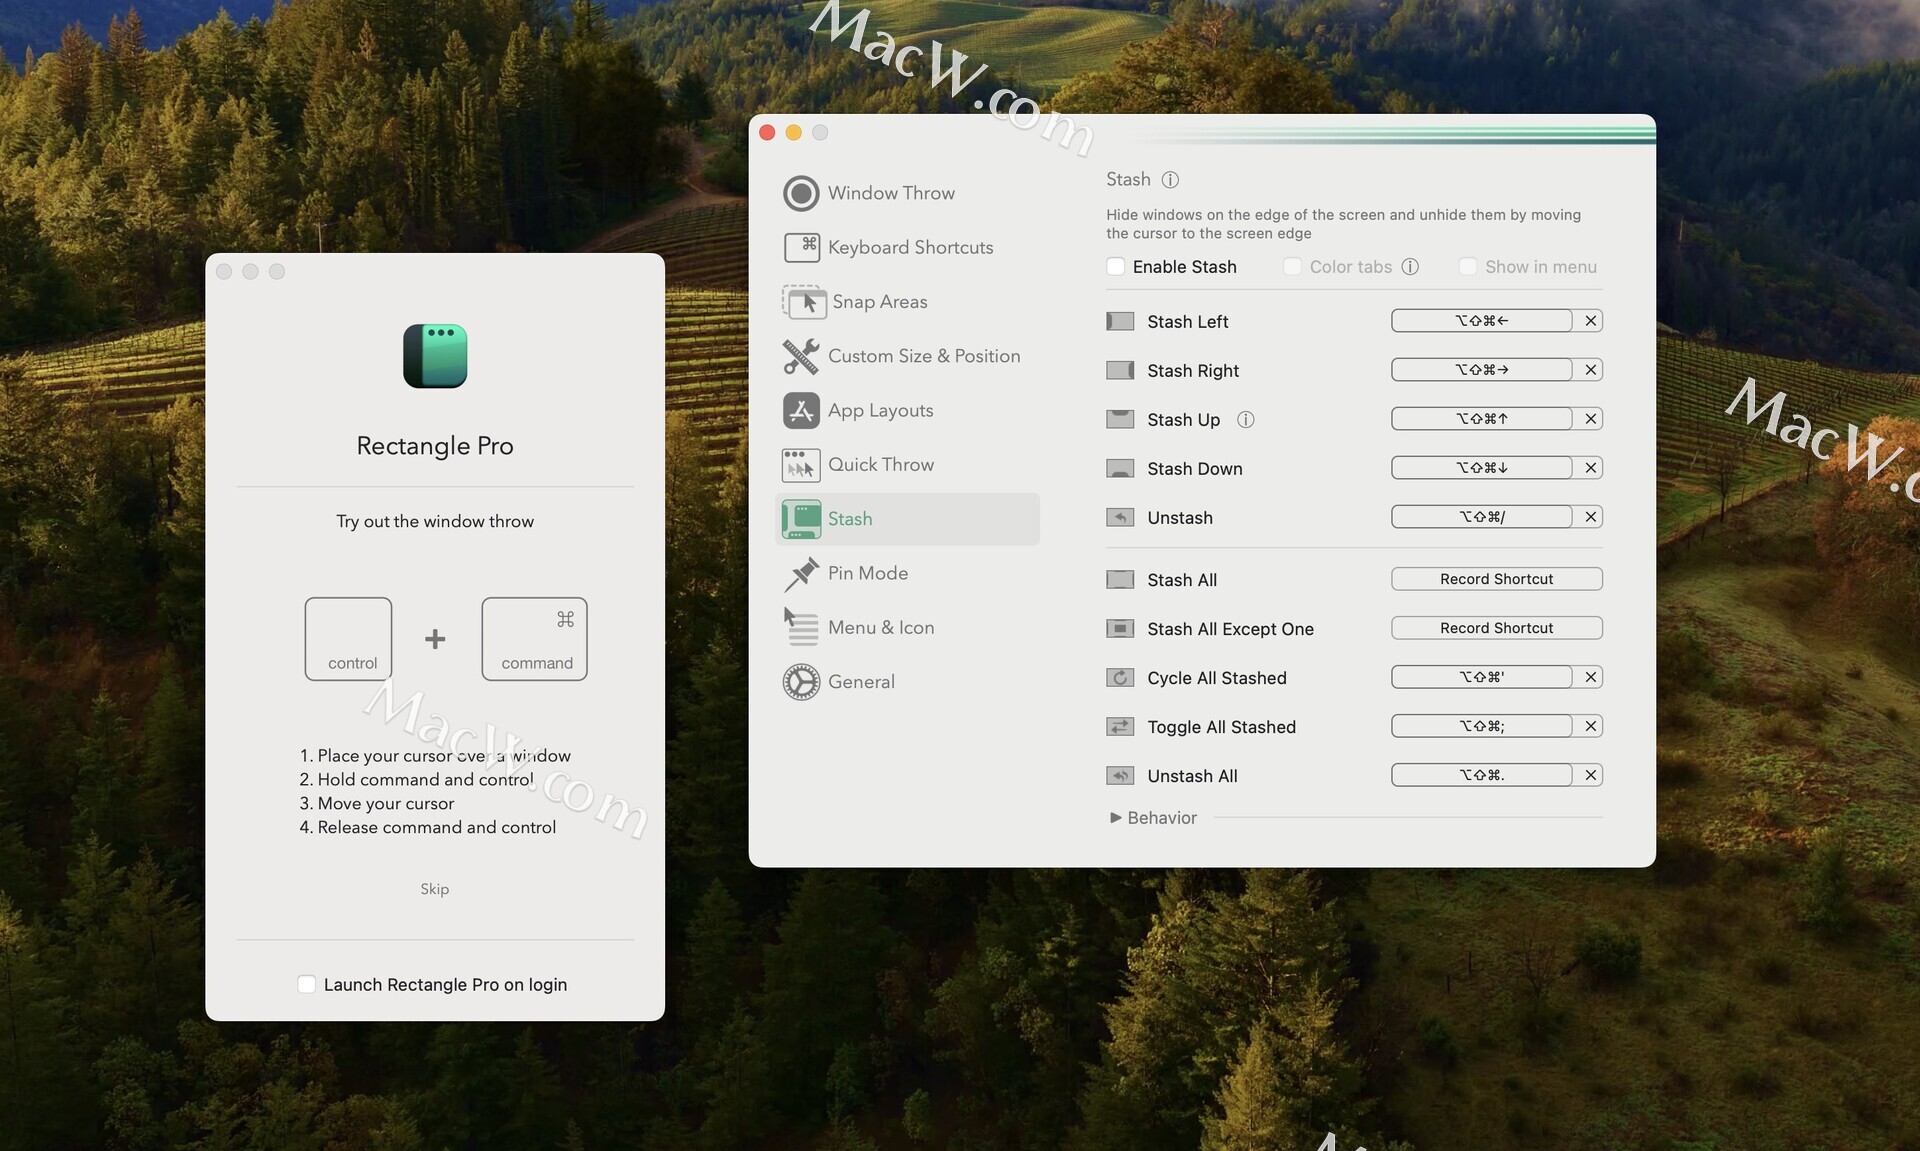Click the info icon next to Stash heading
1920x1151 pixels.
click(x=1170, y=180)
